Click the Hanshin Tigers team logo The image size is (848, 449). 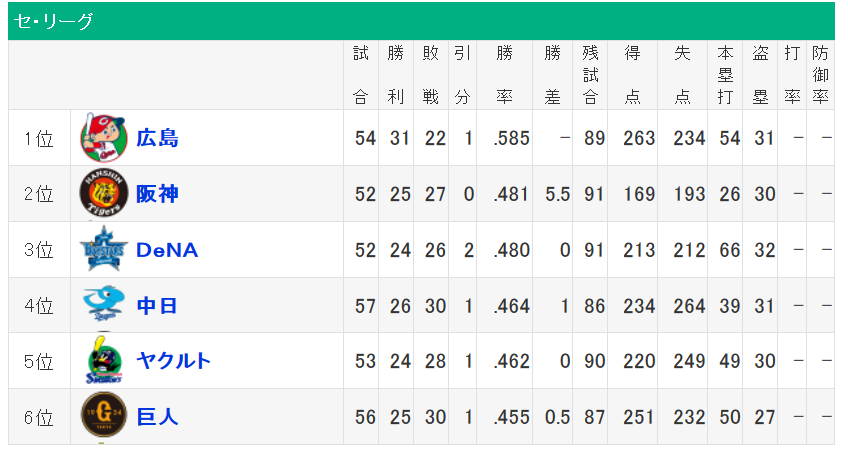click(104, 194)
